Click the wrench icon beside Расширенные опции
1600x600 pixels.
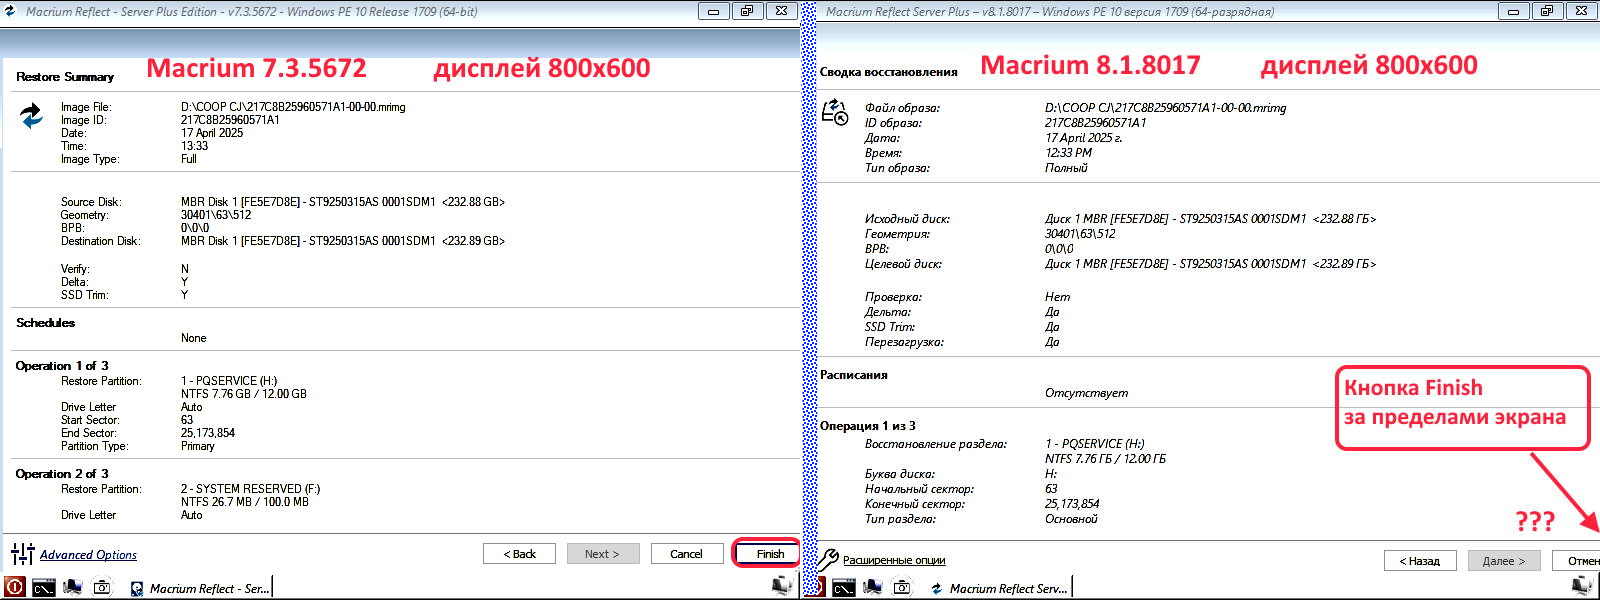[x=828, y=560]
